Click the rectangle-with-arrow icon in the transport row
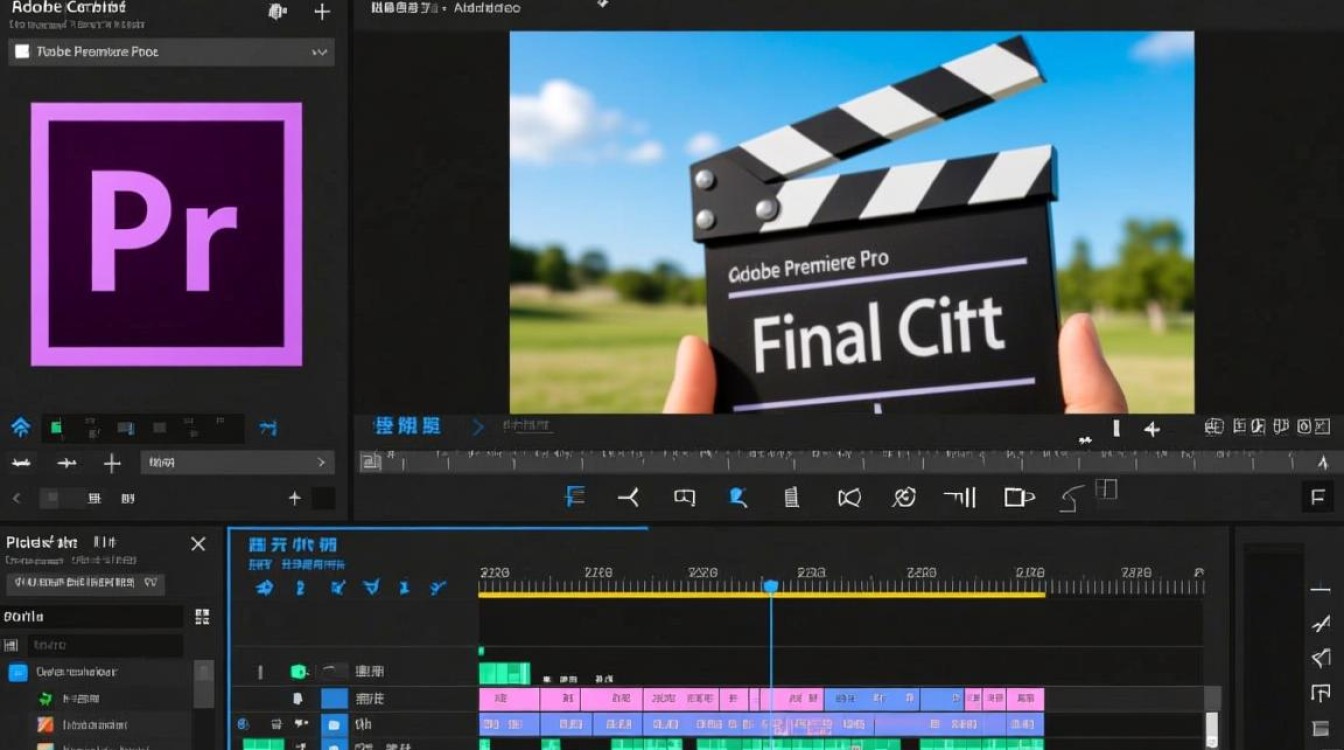 click(1018, 497)
